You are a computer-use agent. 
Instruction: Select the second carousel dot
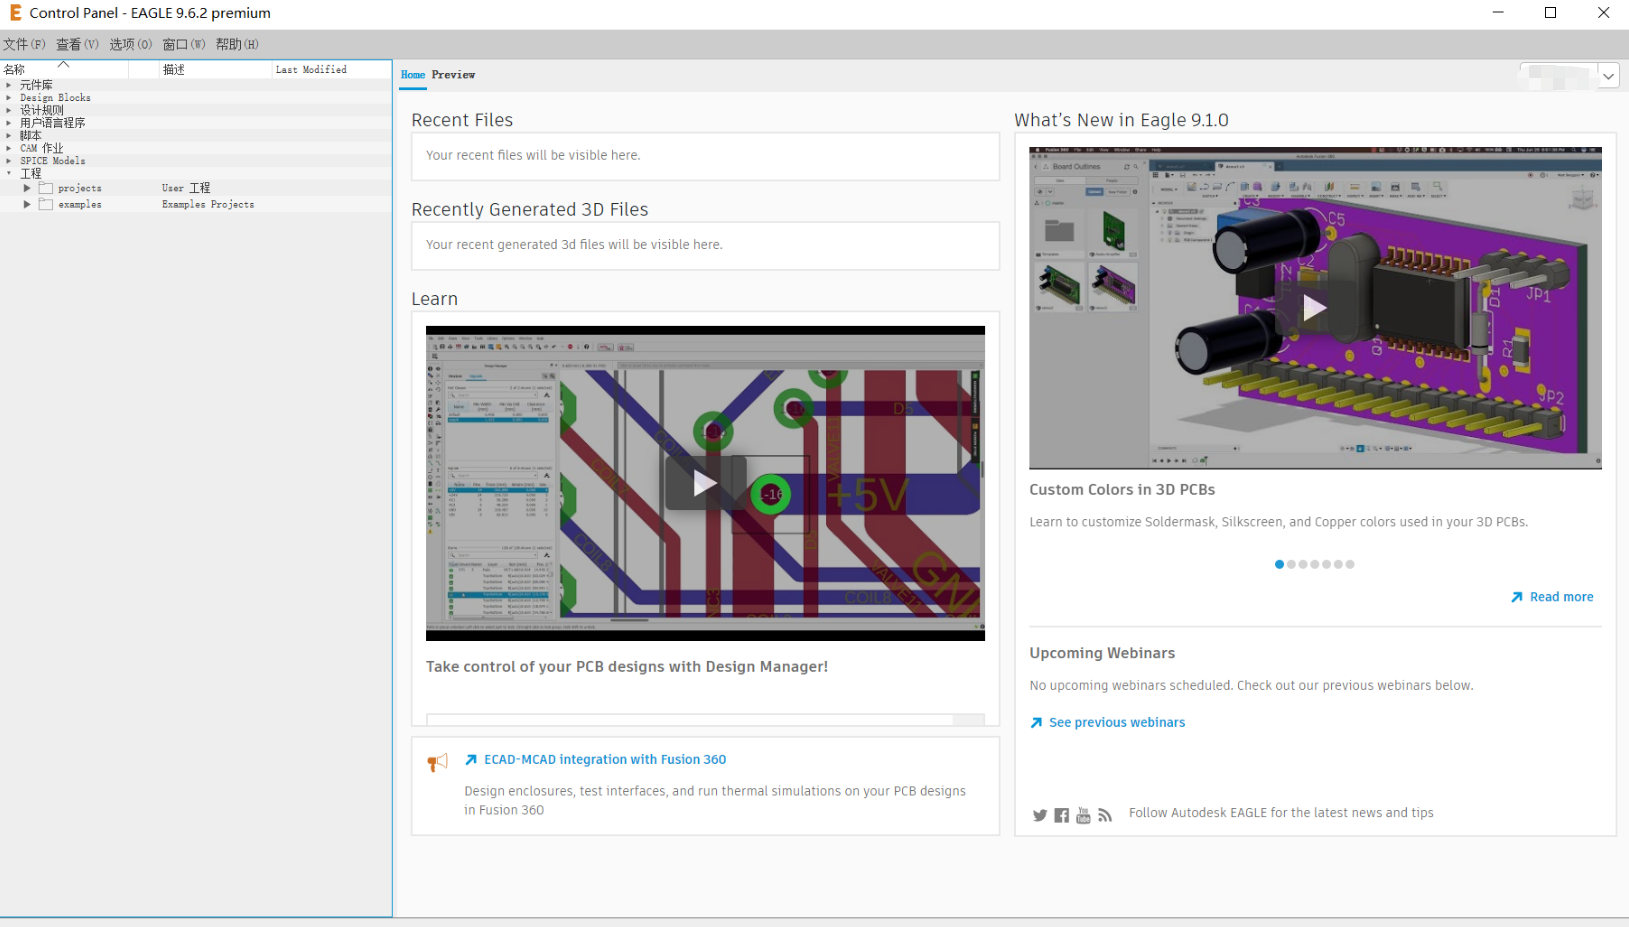click(x=1291, y=565)
